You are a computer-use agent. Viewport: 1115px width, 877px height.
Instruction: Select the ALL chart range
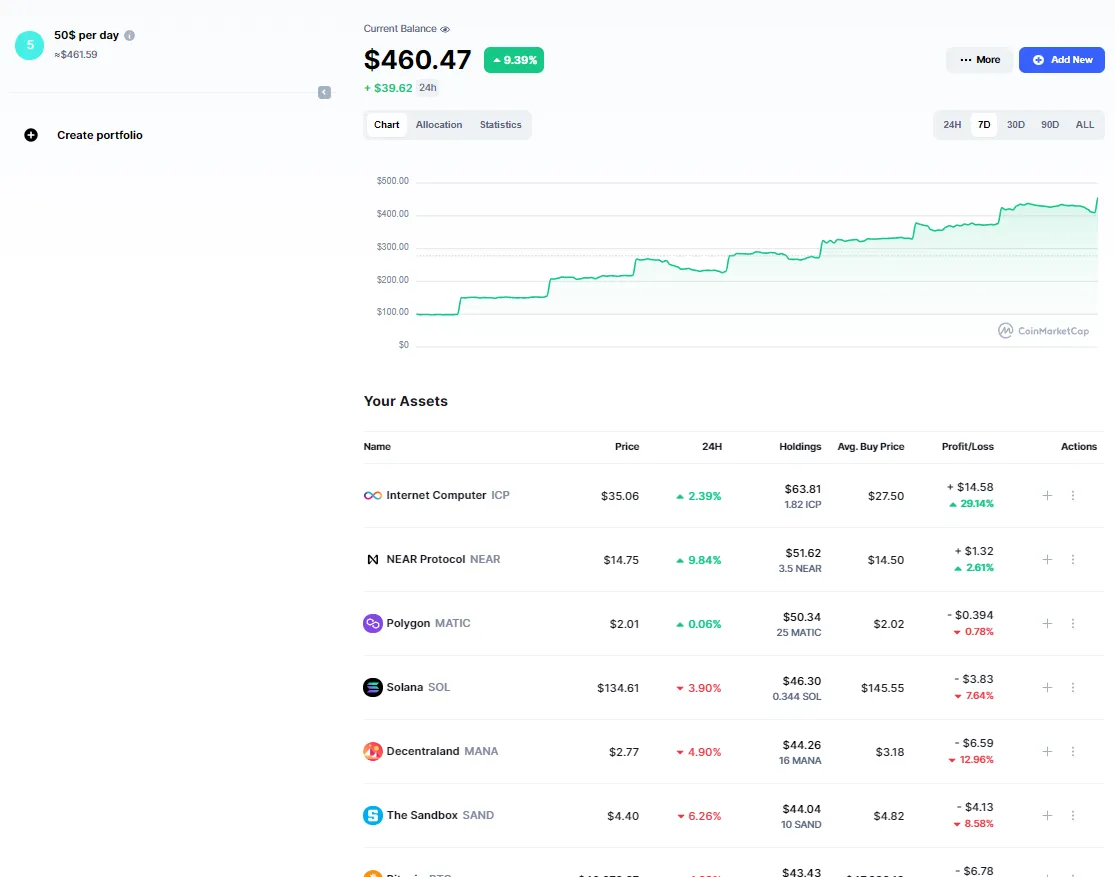point(1084,124)
